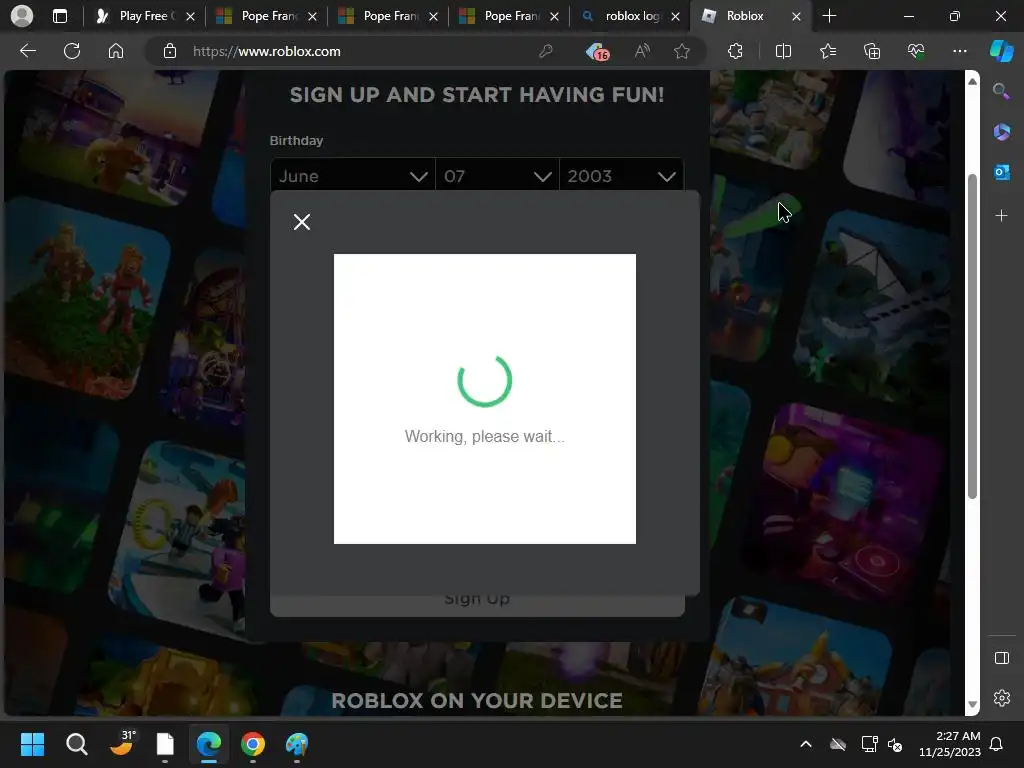Open Collections panel
Image resolution: width=1024 pixels, height=768 pixels.
872,51
